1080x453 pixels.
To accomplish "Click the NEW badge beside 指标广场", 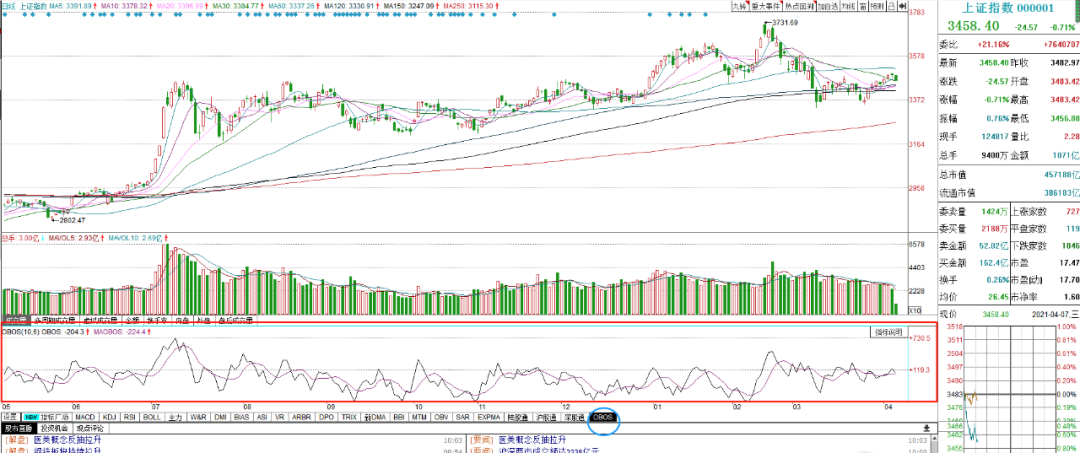I will click(x=30, y=417).
